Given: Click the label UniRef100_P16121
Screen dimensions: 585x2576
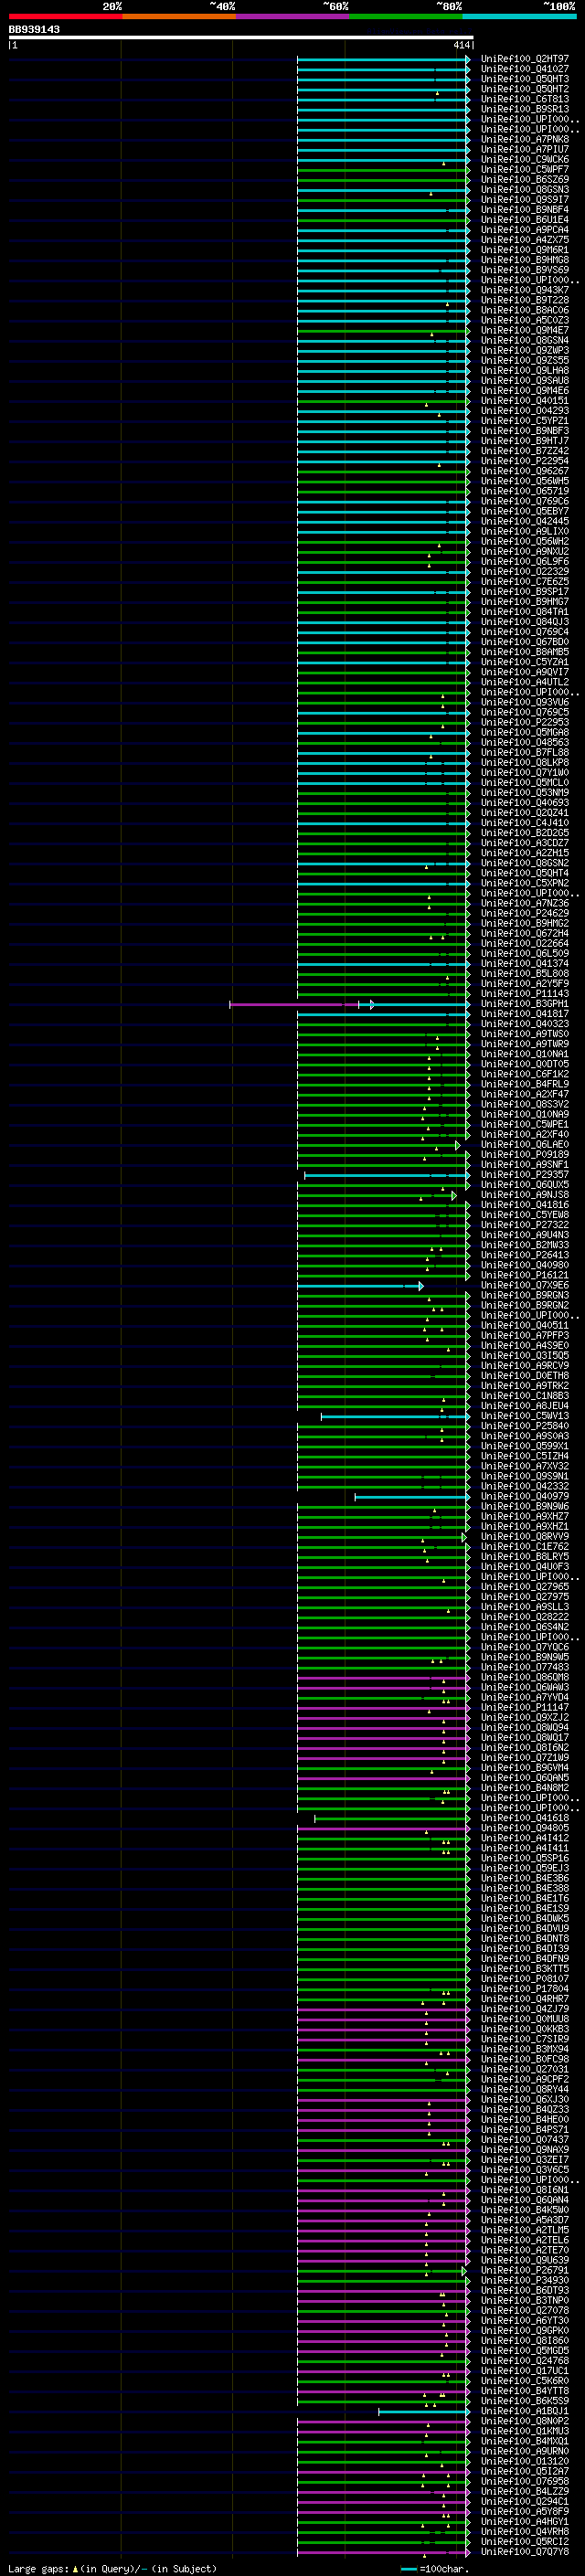Looking at the screenshot, I should (x=524, y=1275).
